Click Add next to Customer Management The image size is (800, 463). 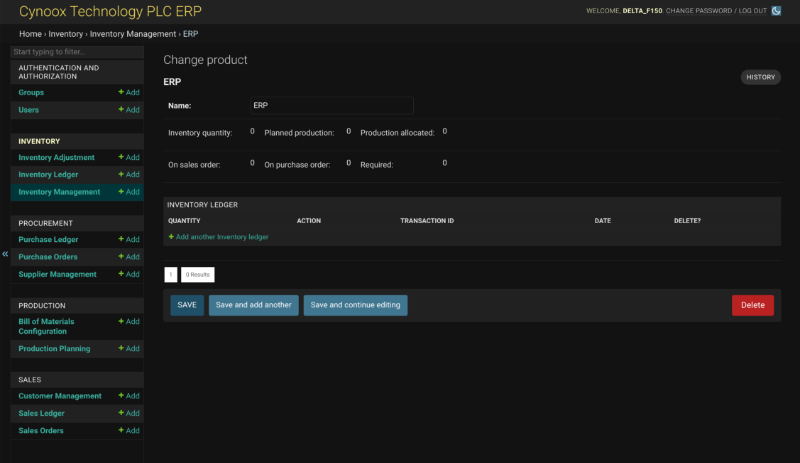pyautogui.click(x=129, y=396)
